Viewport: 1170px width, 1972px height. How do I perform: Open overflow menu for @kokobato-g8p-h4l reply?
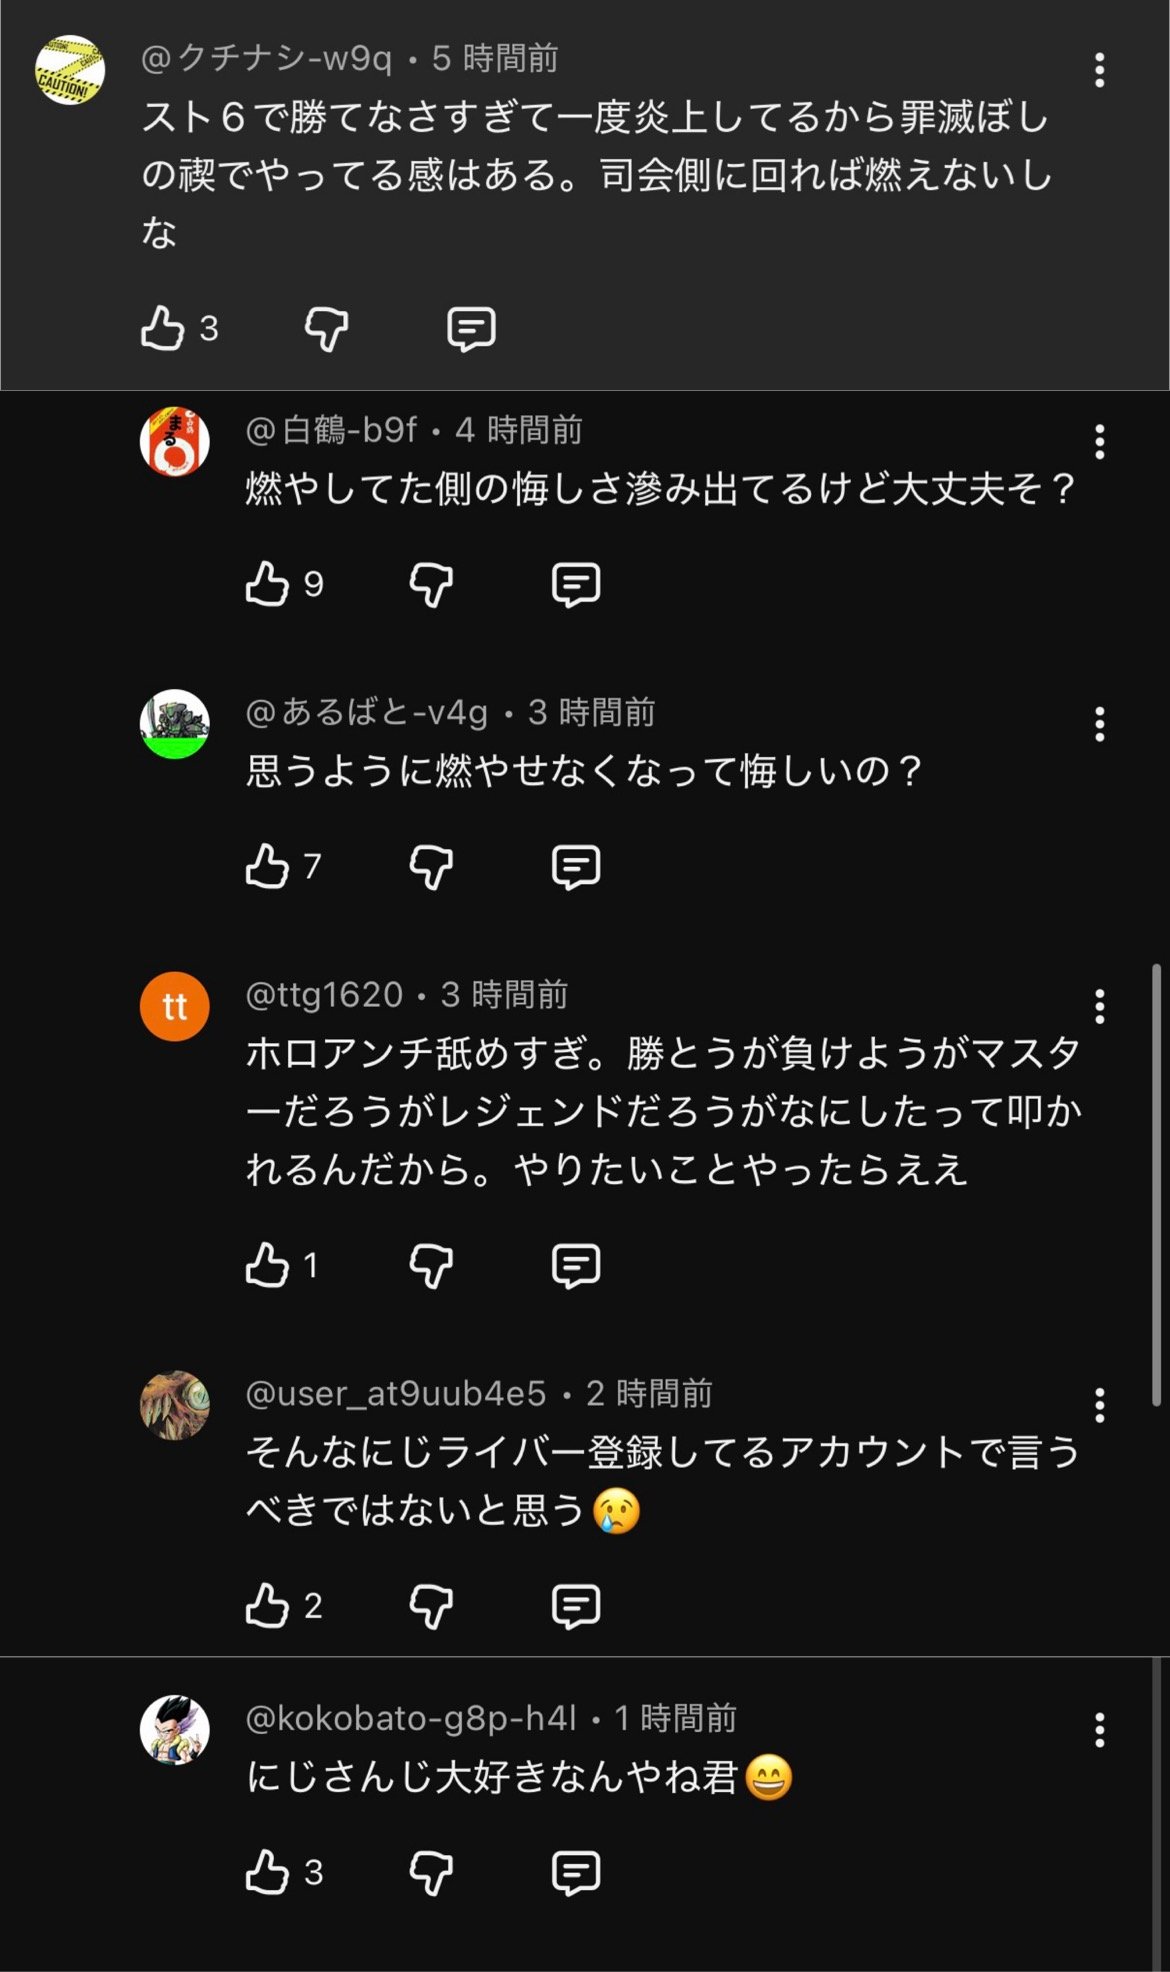pos(1099,1730)
